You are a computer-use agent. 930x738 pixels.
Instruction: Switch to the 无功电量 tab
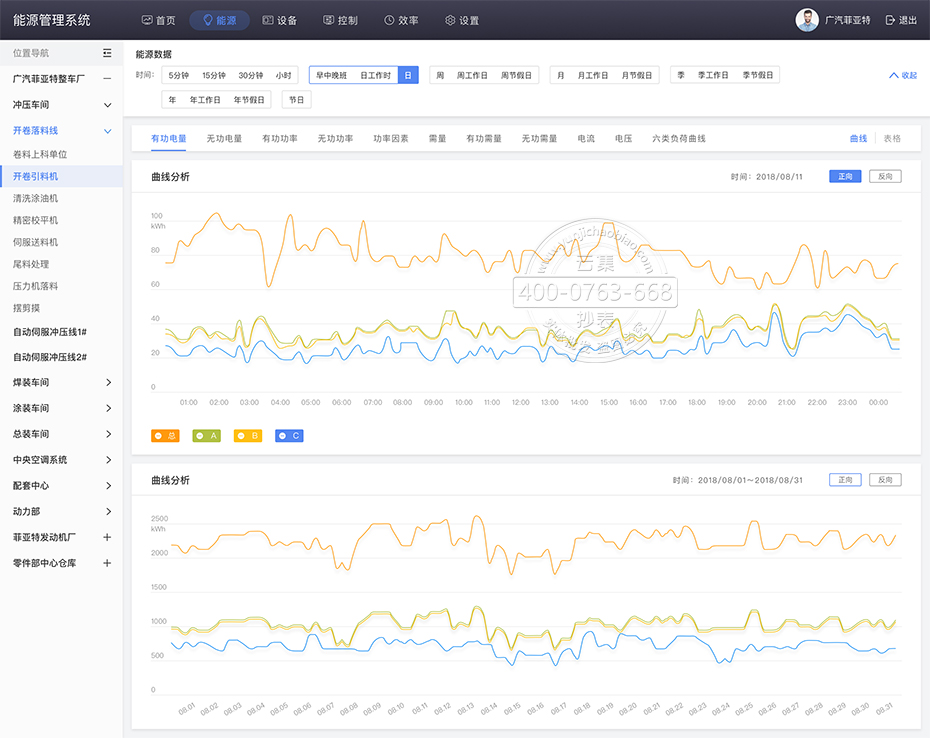[224, 139]
